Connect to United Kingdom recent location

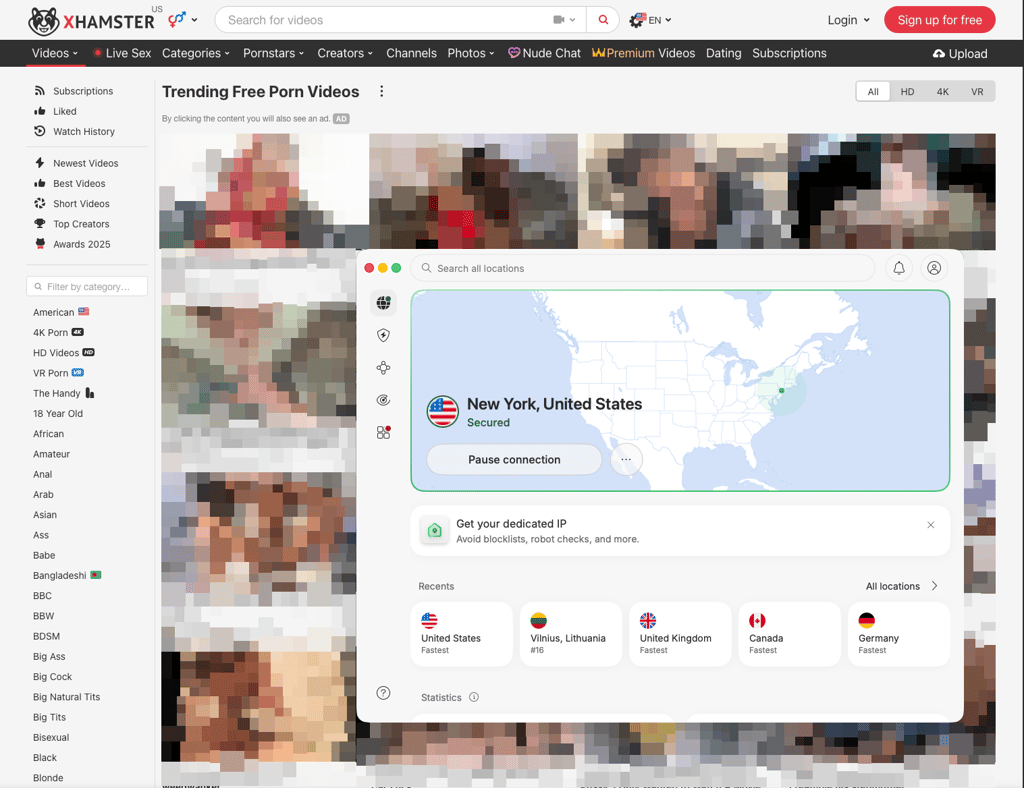click(x=680, y=634)
